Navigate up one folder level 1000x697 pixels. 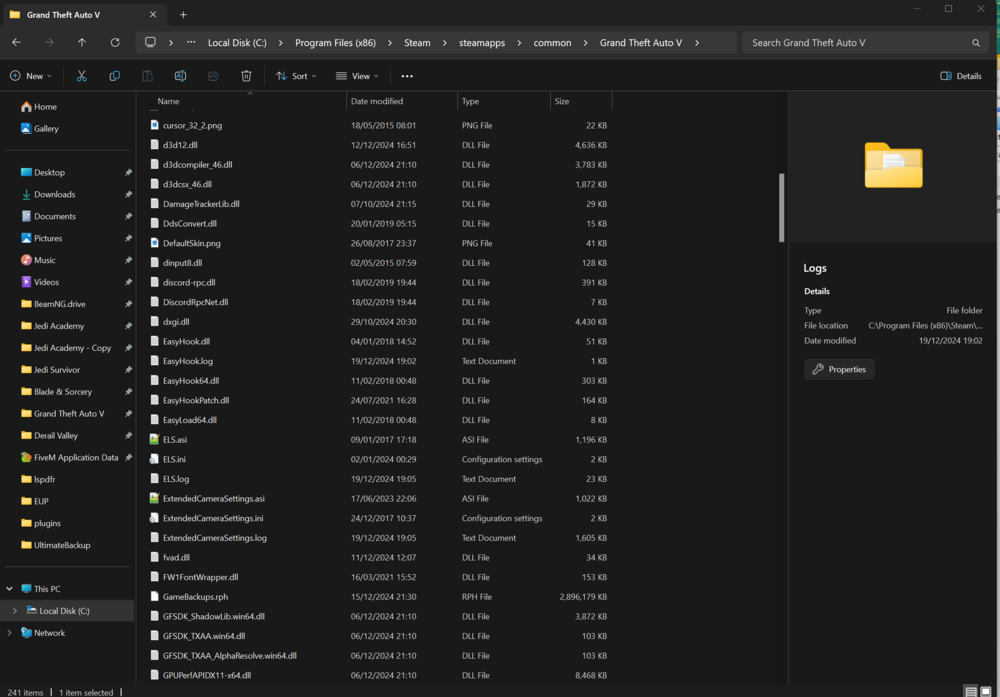pyautogui.click(x=82, y=42)
